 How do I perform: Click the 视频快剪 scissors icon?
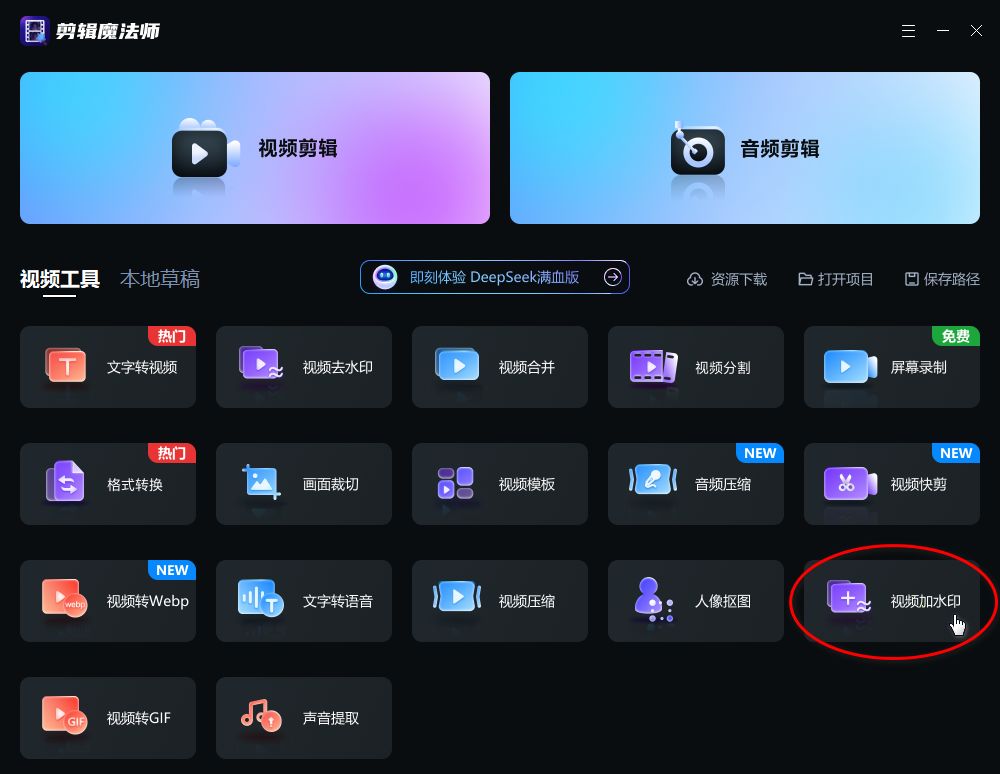850,483
